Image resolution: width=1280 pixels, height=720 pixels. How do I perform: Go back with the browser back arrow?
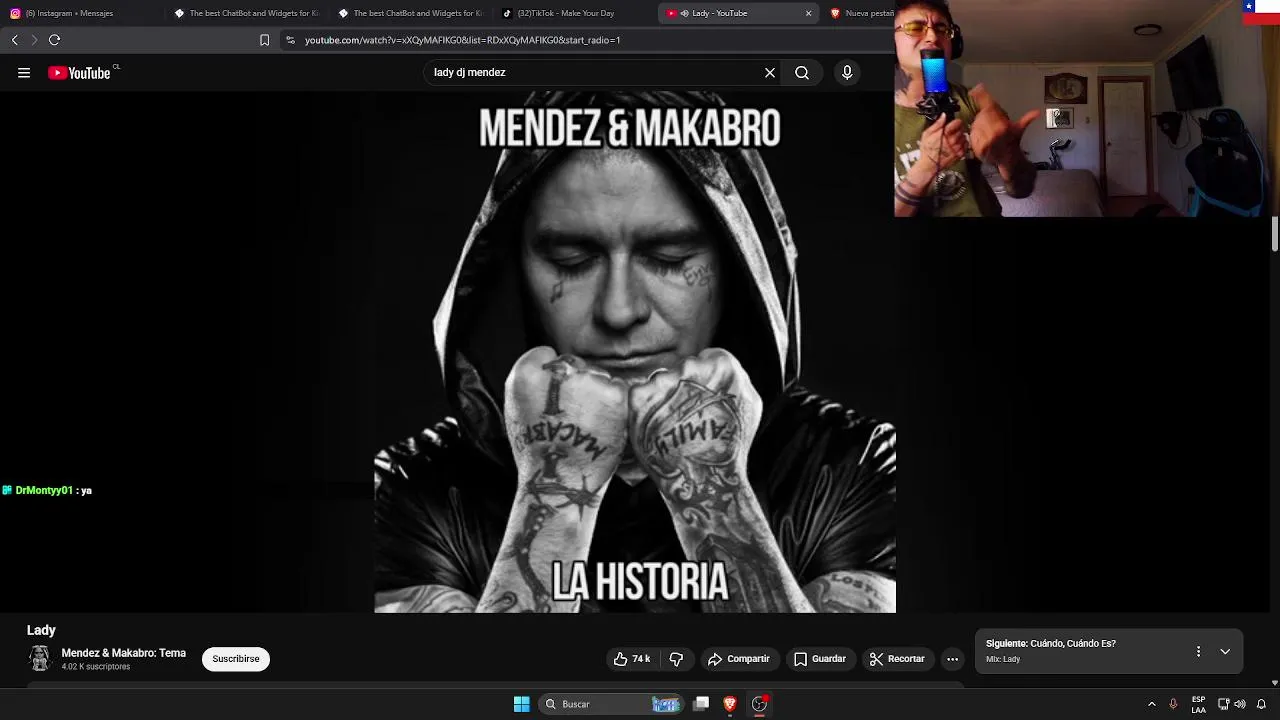(x=15, y=40)
